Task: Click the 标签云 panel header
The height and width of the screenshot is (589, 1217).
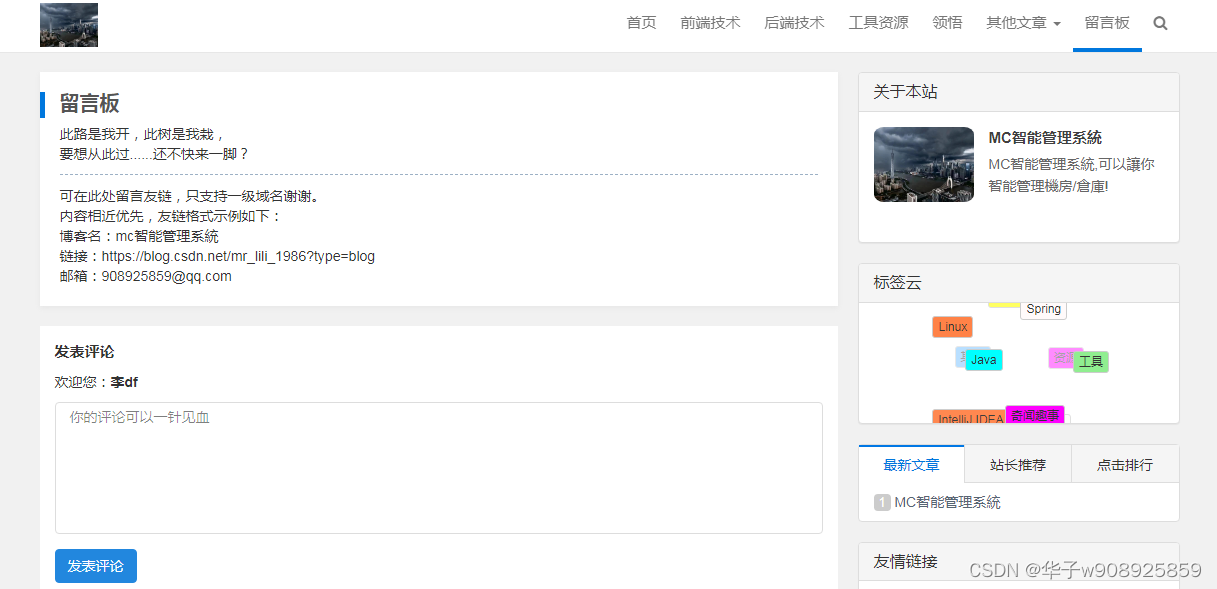Action: click(1019, 283)
